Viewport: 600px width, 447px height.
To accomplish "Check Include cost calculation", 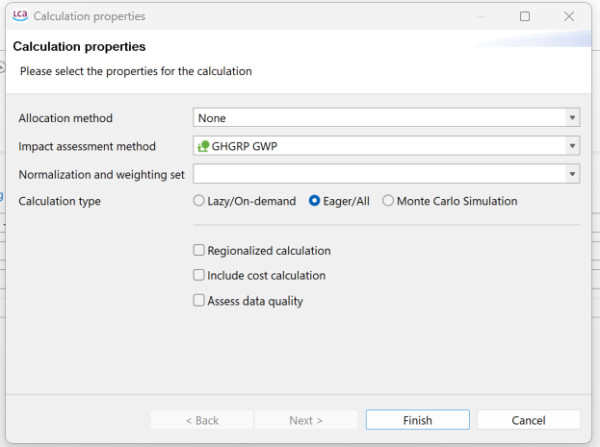I will pyautogui.click(x=199, y=275).
